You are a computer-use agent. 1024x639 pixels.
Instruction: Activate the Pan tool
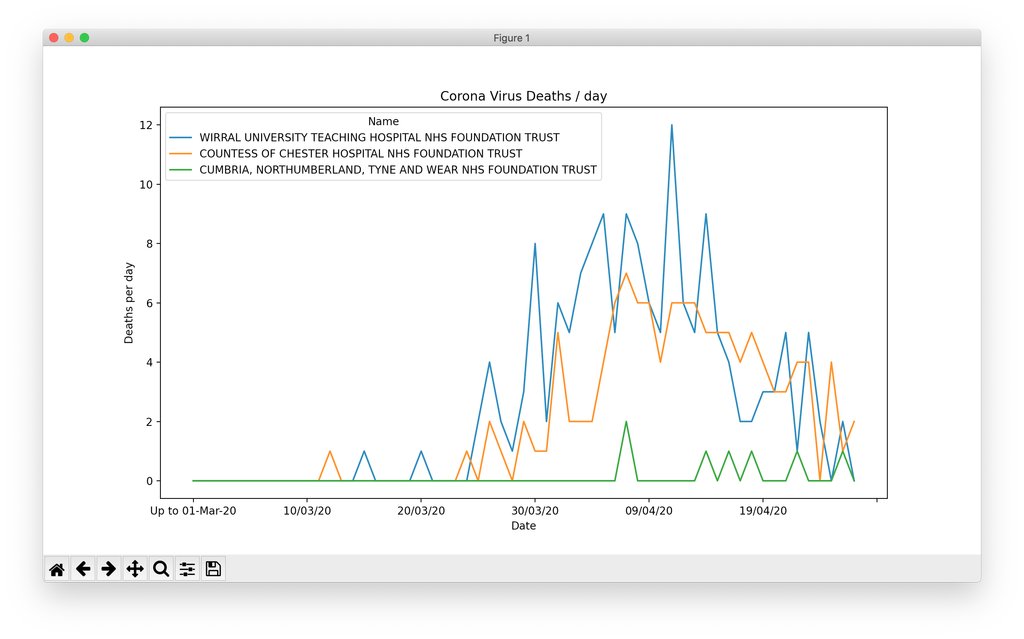coord(134,568)
